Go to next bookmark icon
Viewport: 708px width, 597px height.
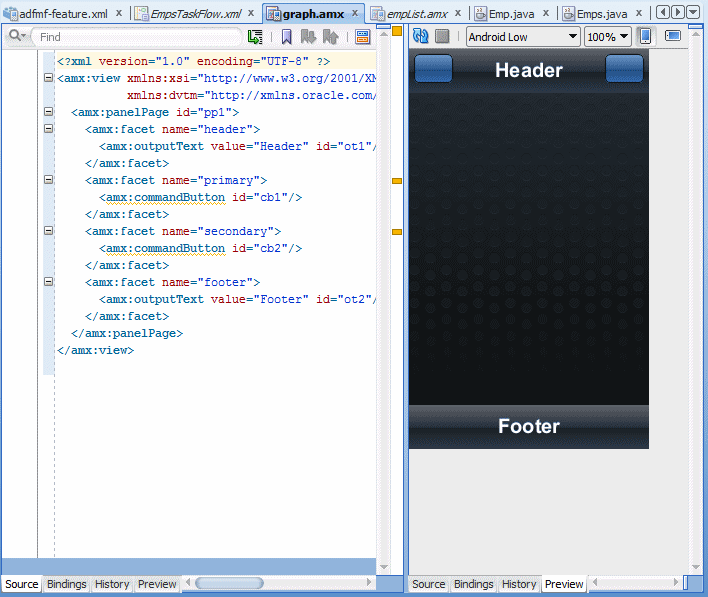308,37
